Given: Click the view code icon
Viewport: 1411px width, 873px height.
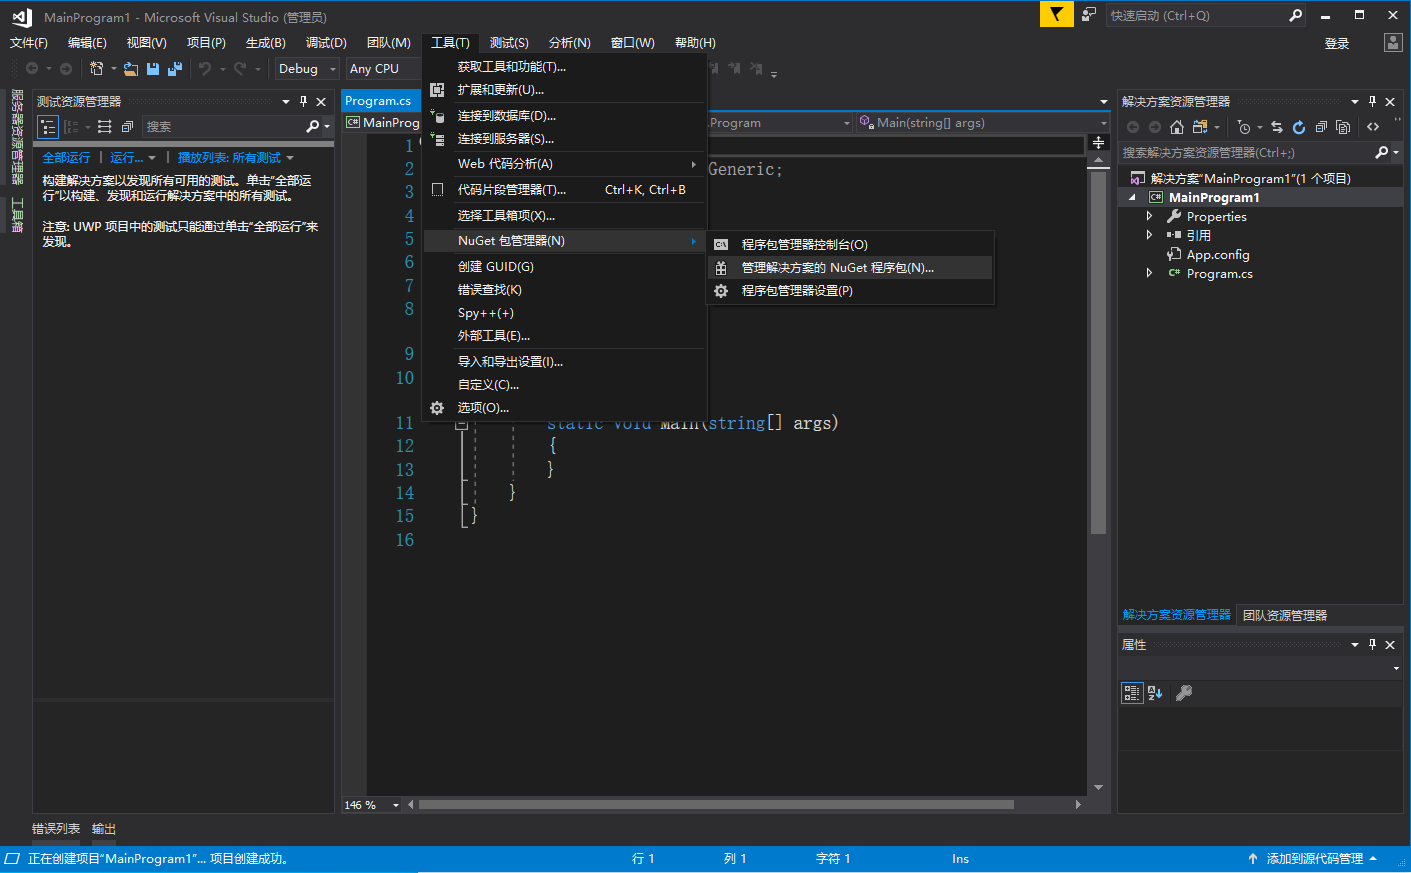Looking at the screenshot, I should pos(1373,127).
